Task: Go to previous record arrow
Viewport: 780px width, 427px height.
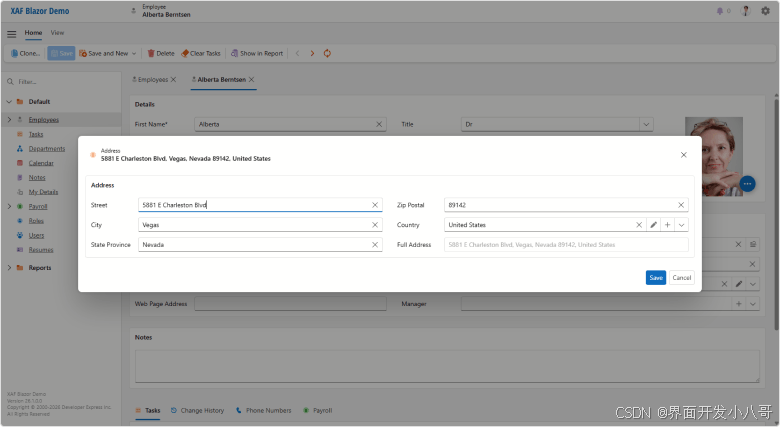Action: click(297, 53)
